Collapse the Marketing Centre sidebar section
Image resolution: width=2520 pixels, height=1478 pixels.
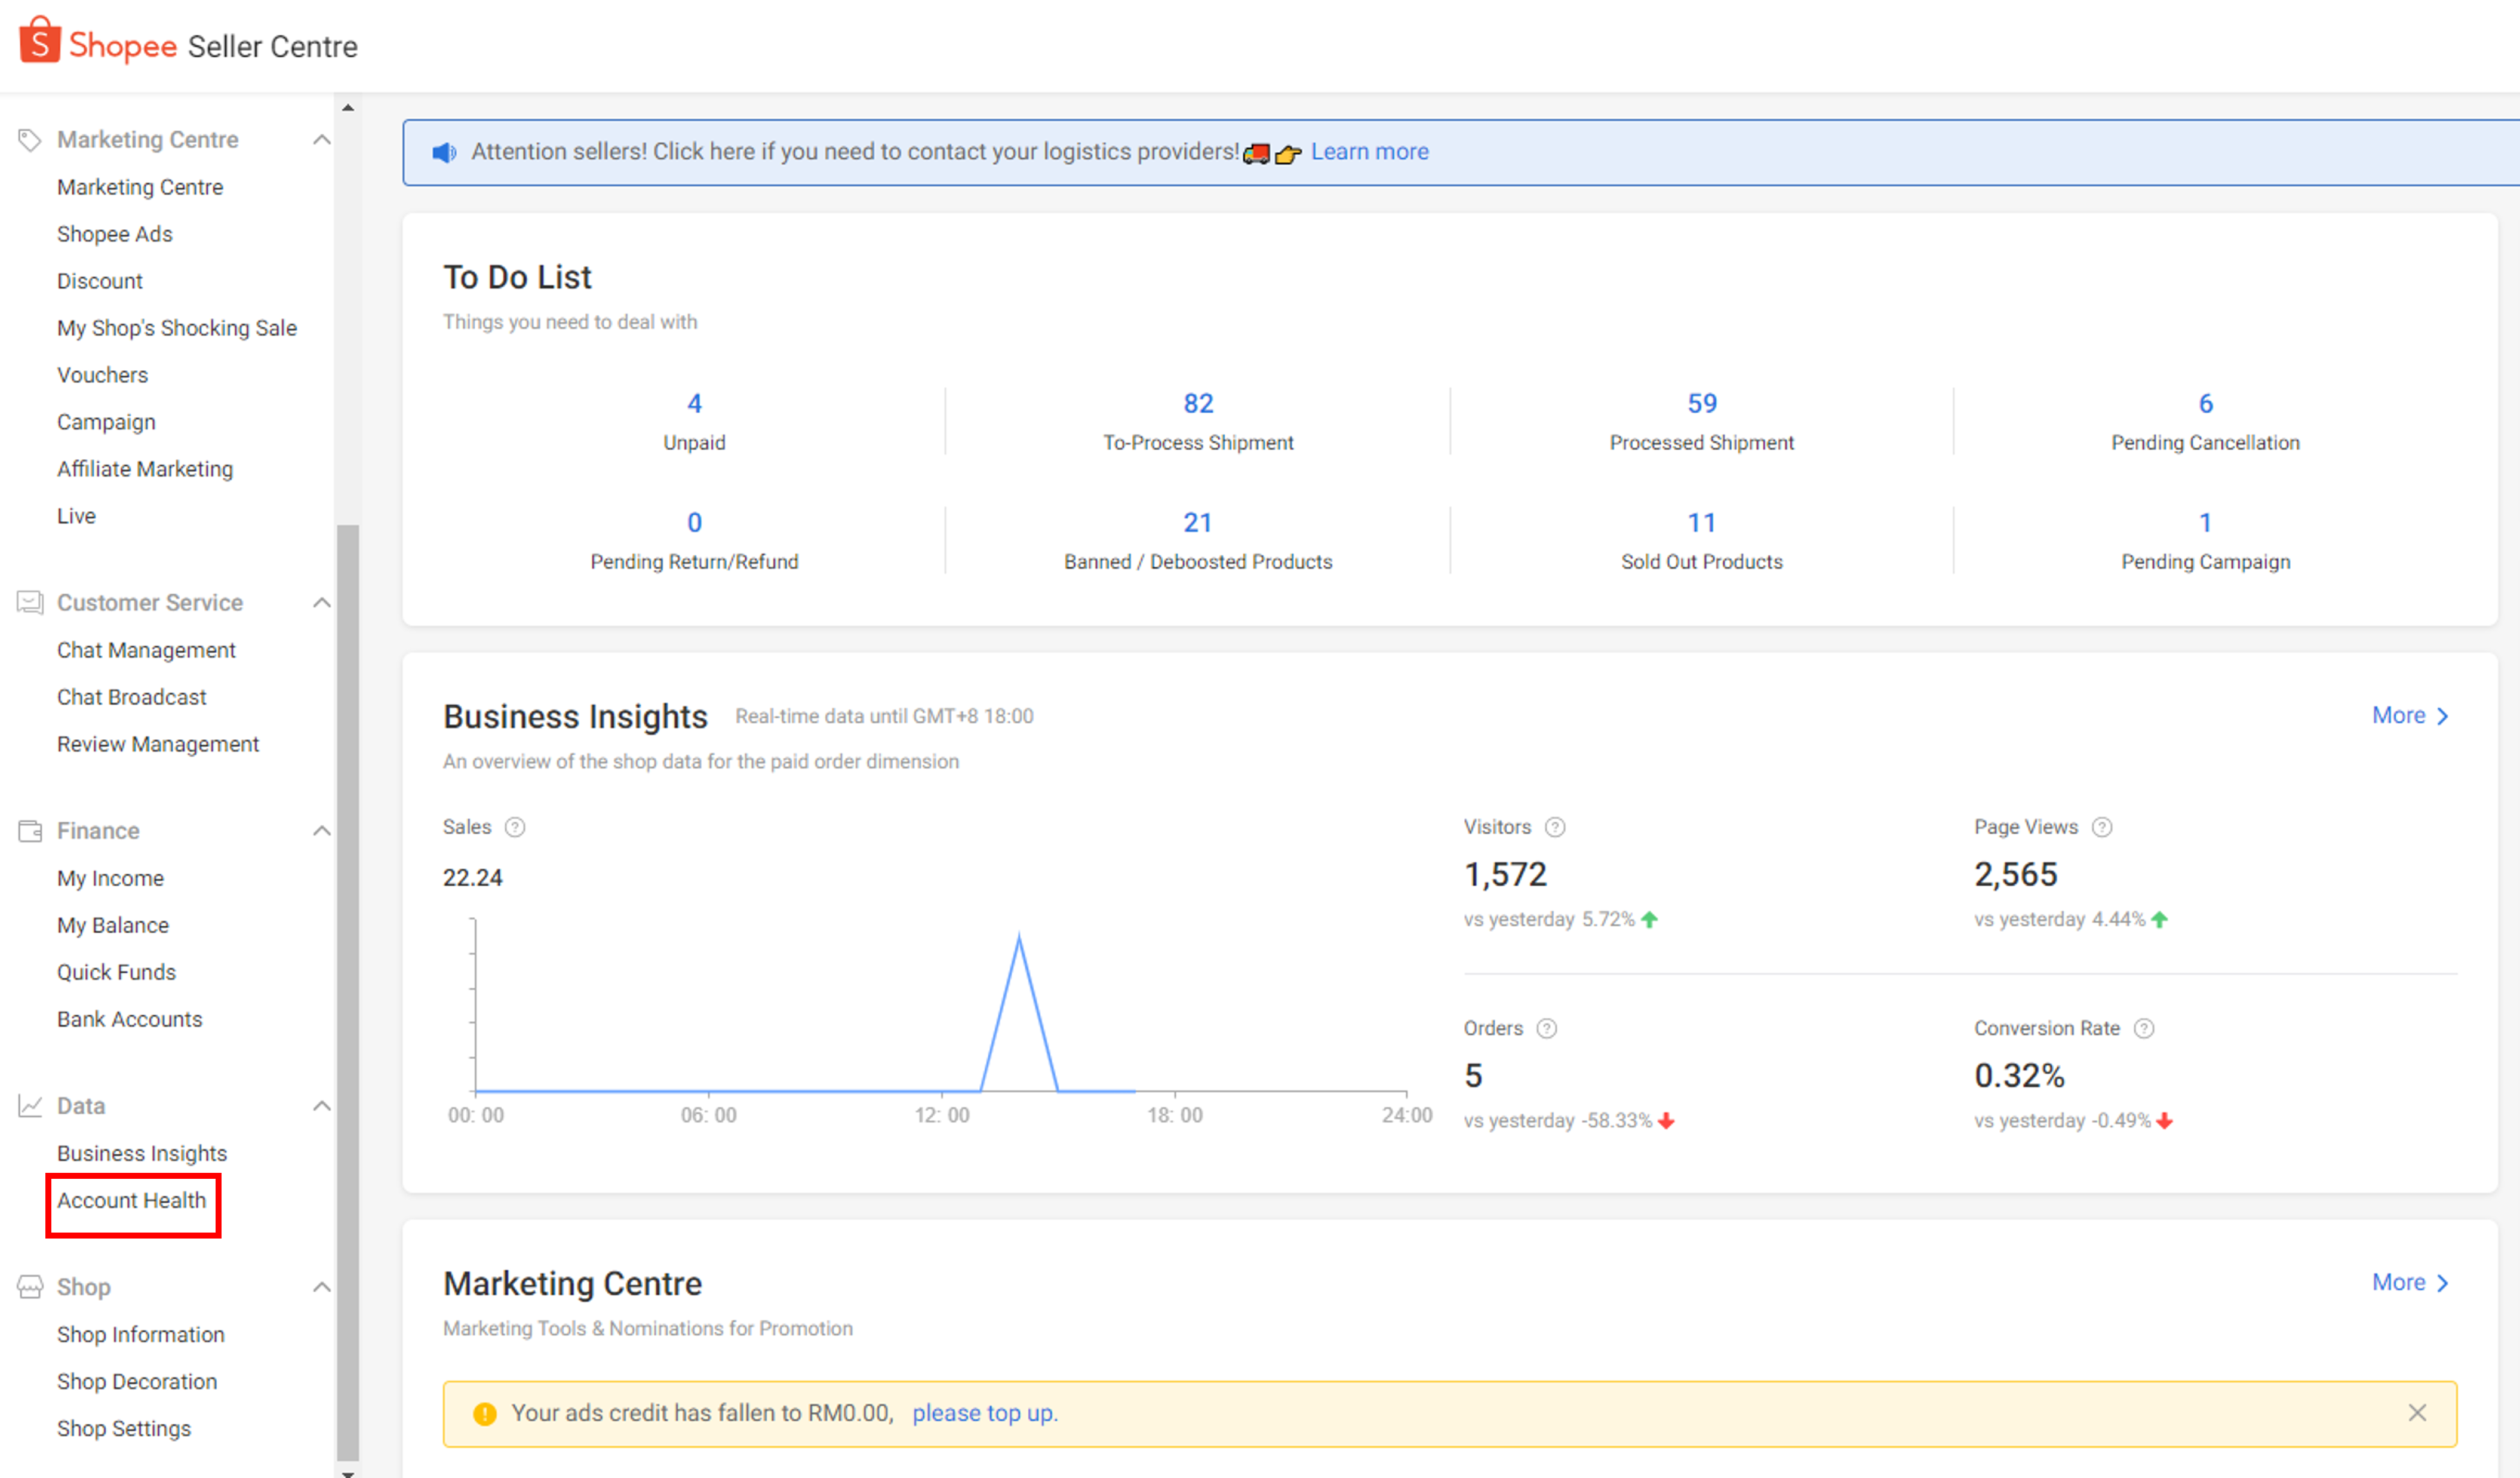pyautogui.click(x=322, y=140)
